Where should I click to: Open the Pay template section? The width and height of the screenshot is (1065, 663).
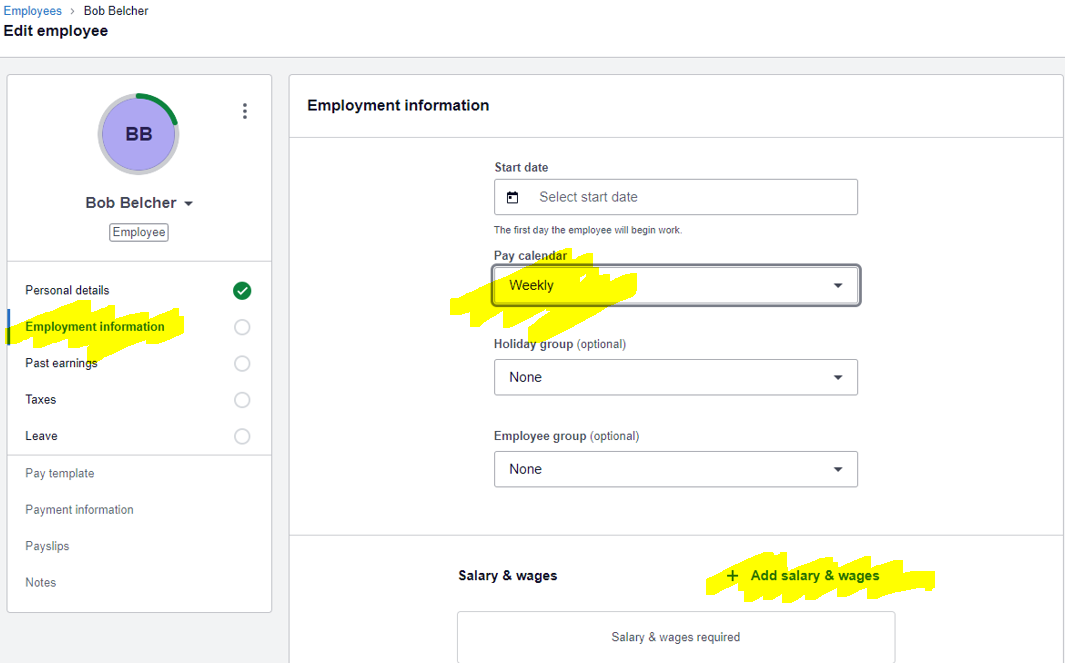[60, 474]
